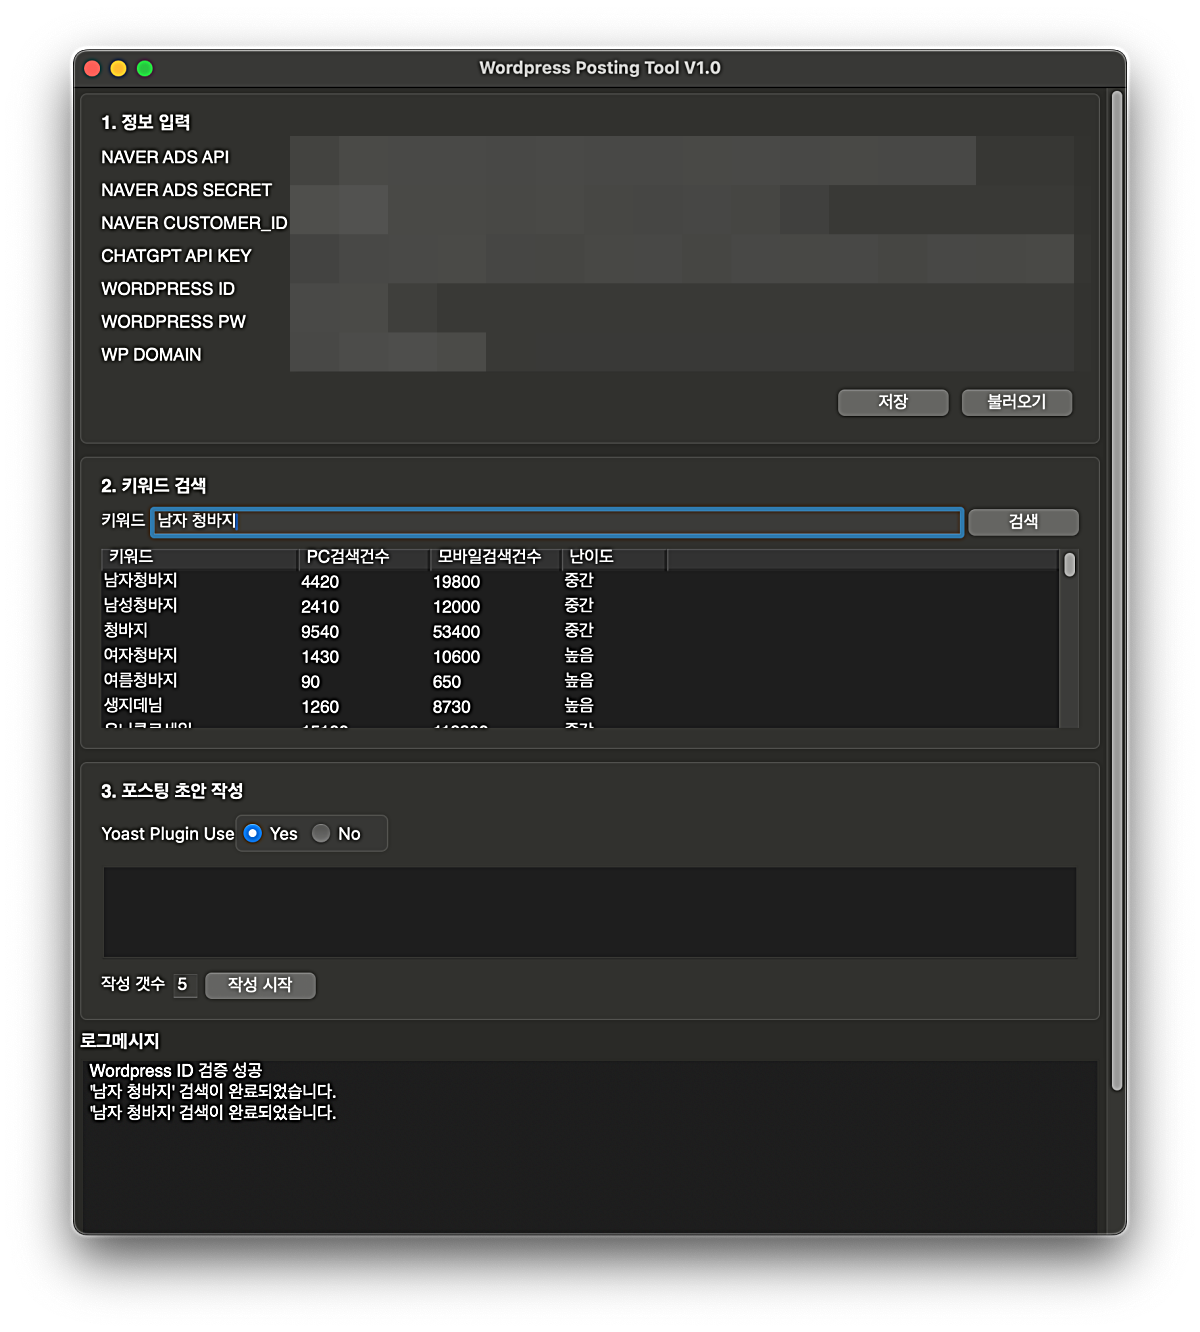Image resolution: width=1200 pixels, height=1332 pixels.
Task: Click the 작성 시작 start button
Action: point(260,985)
